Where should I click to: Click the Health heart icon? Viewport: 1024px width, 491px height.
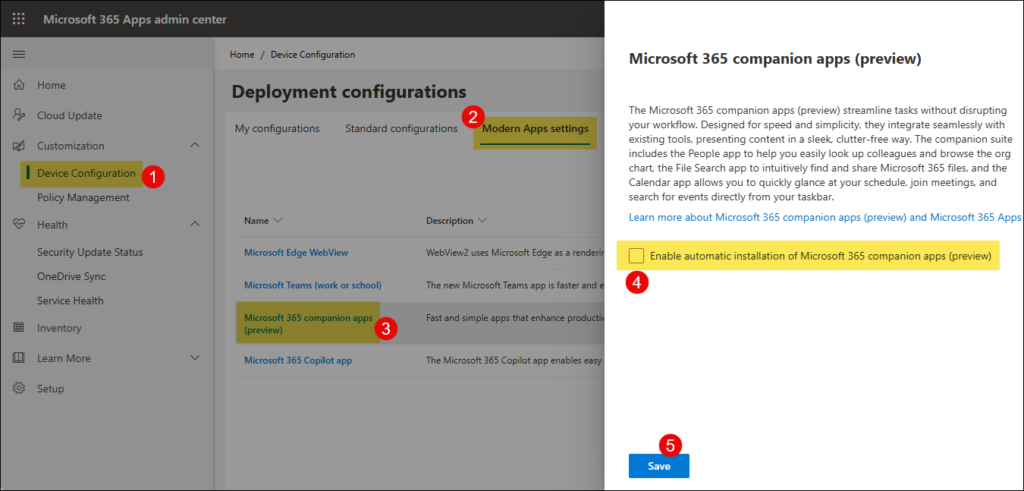point(19,225)
